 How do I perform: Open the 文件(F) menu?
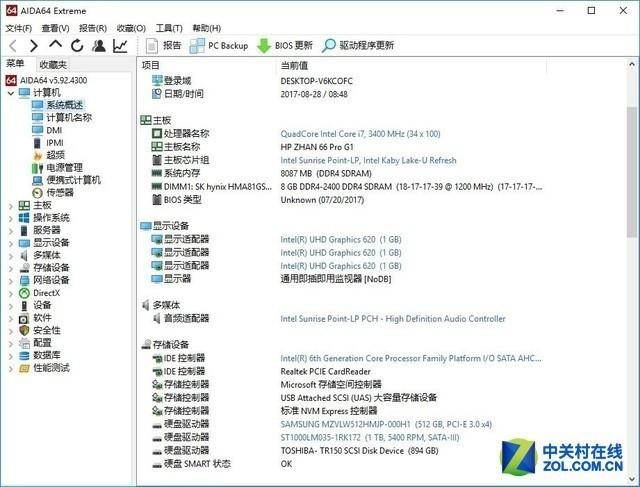click(x=19, y=28)
